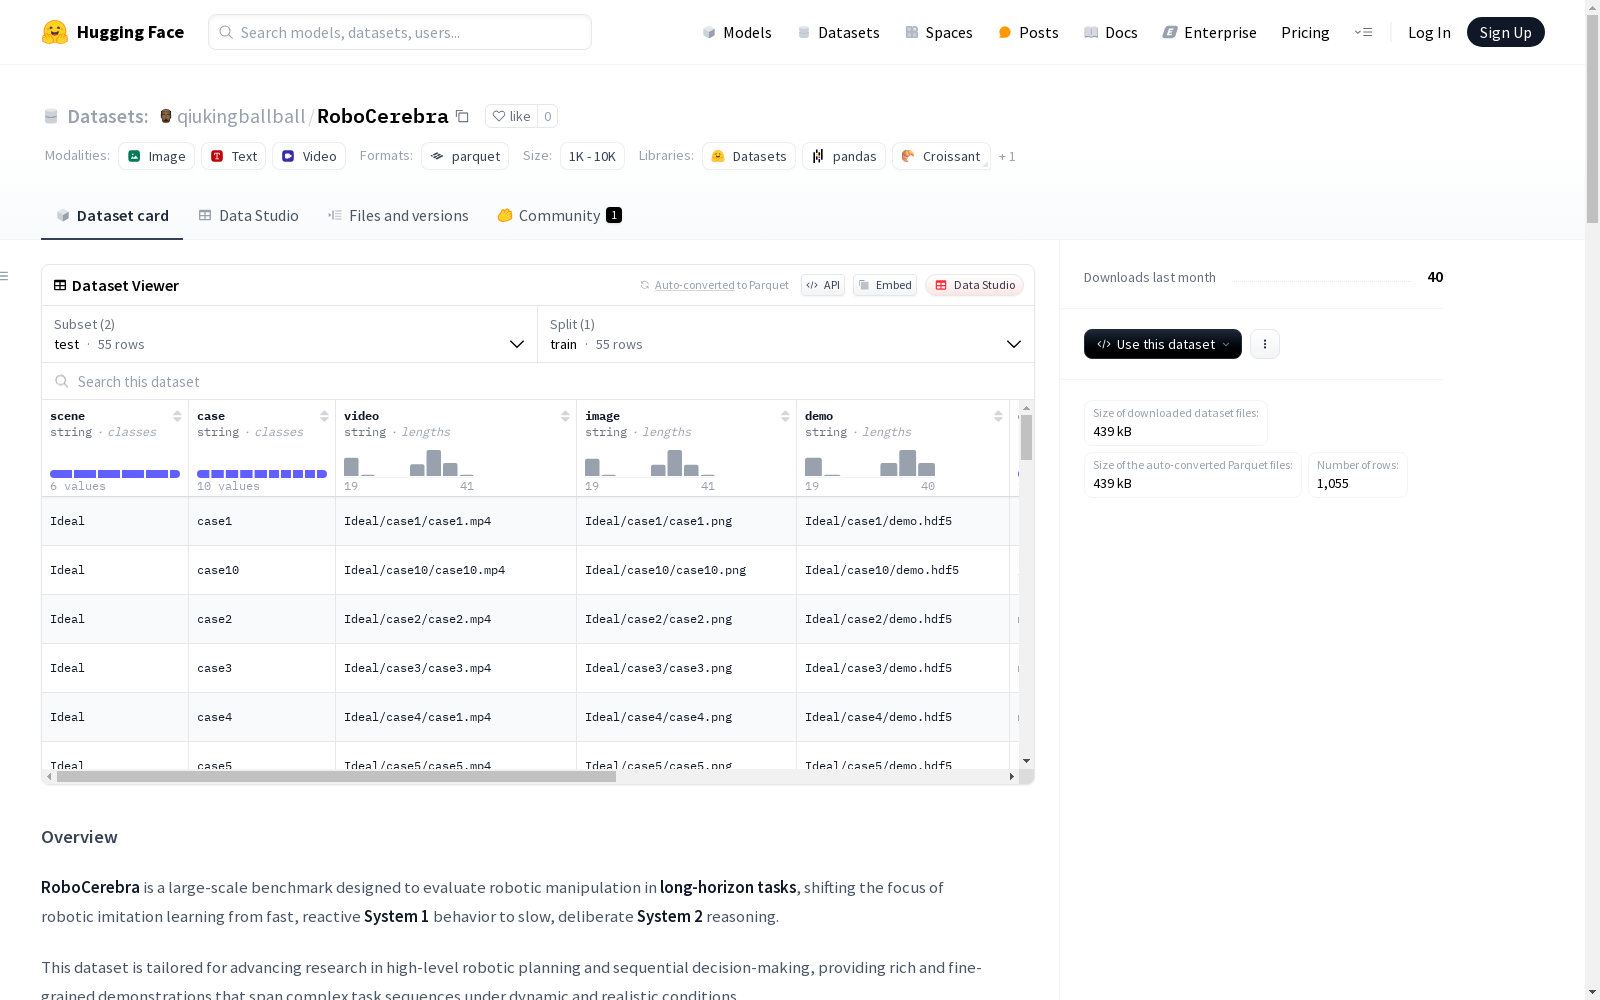
Task: Click the like count 0
Action: [x=547, y=116]
